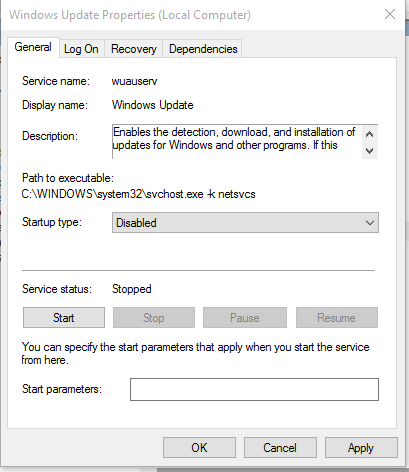This screenshot has width=409, height=472.
Task: Open the Recovery tab
Action: (134, 49)
